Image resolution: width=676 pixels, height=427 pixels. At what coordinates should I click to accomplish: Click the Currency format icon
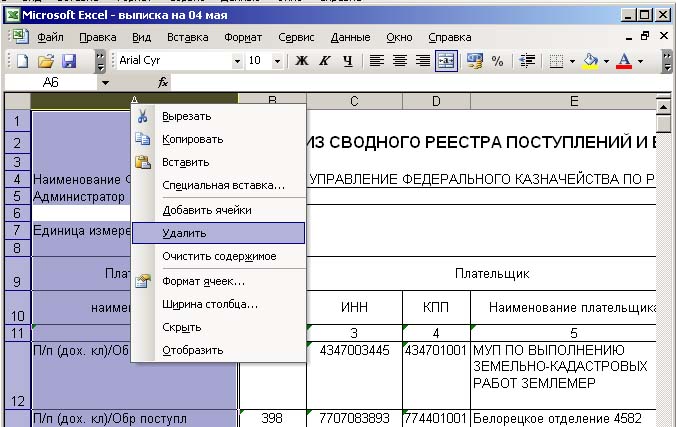(474, 61)
